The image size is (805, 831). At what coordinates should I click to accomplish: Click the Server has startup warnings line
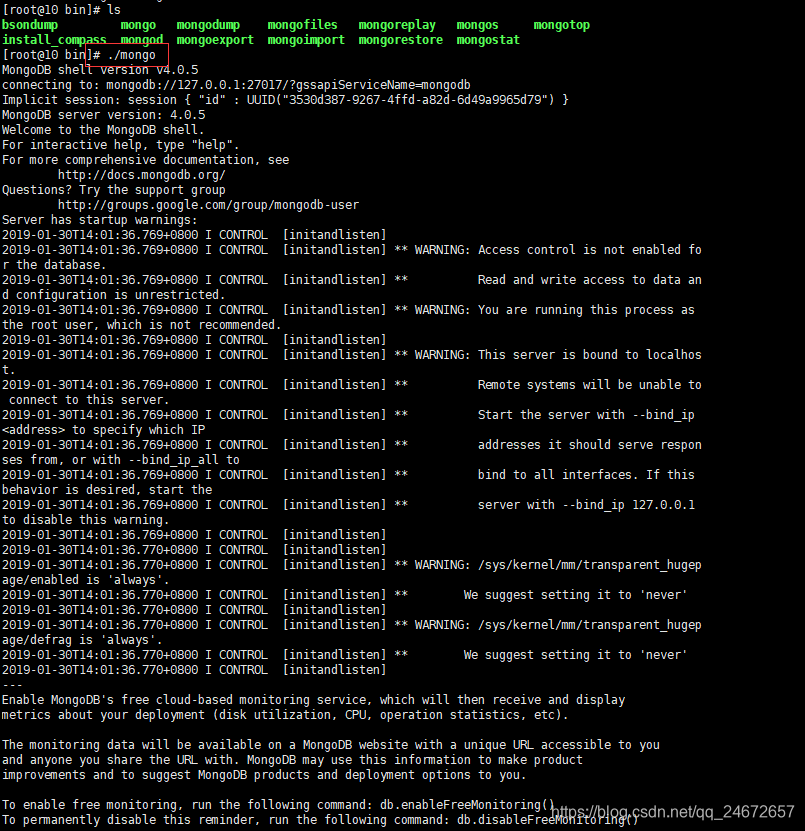coord(99,220)
